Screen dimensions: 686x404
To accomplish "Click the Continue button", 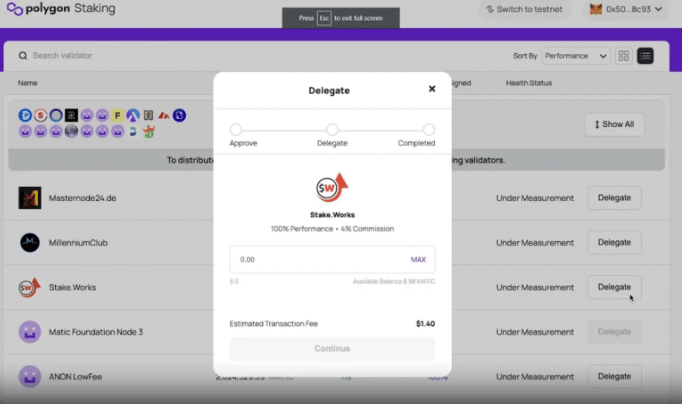I will (x=332, y=348).
